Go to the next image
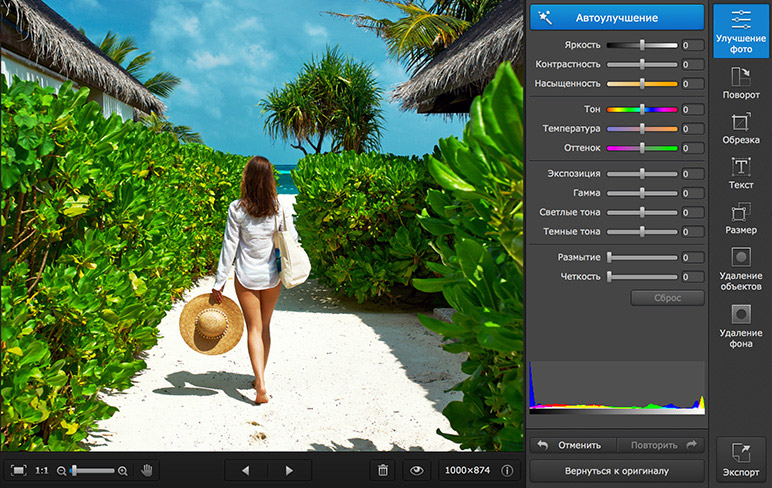This screenshot has width=772, height=488. [290, 470]
